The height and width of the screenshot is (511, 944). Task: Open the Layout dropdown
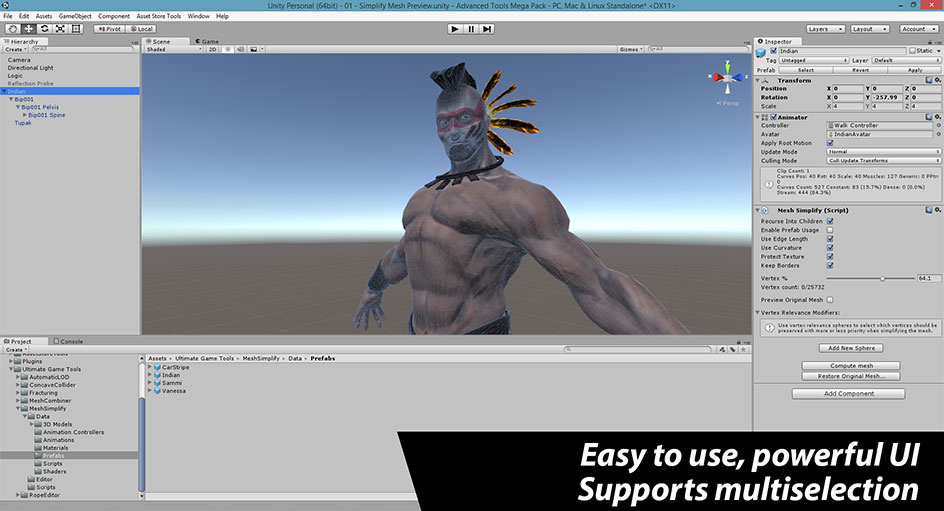[x=870, y=29]
